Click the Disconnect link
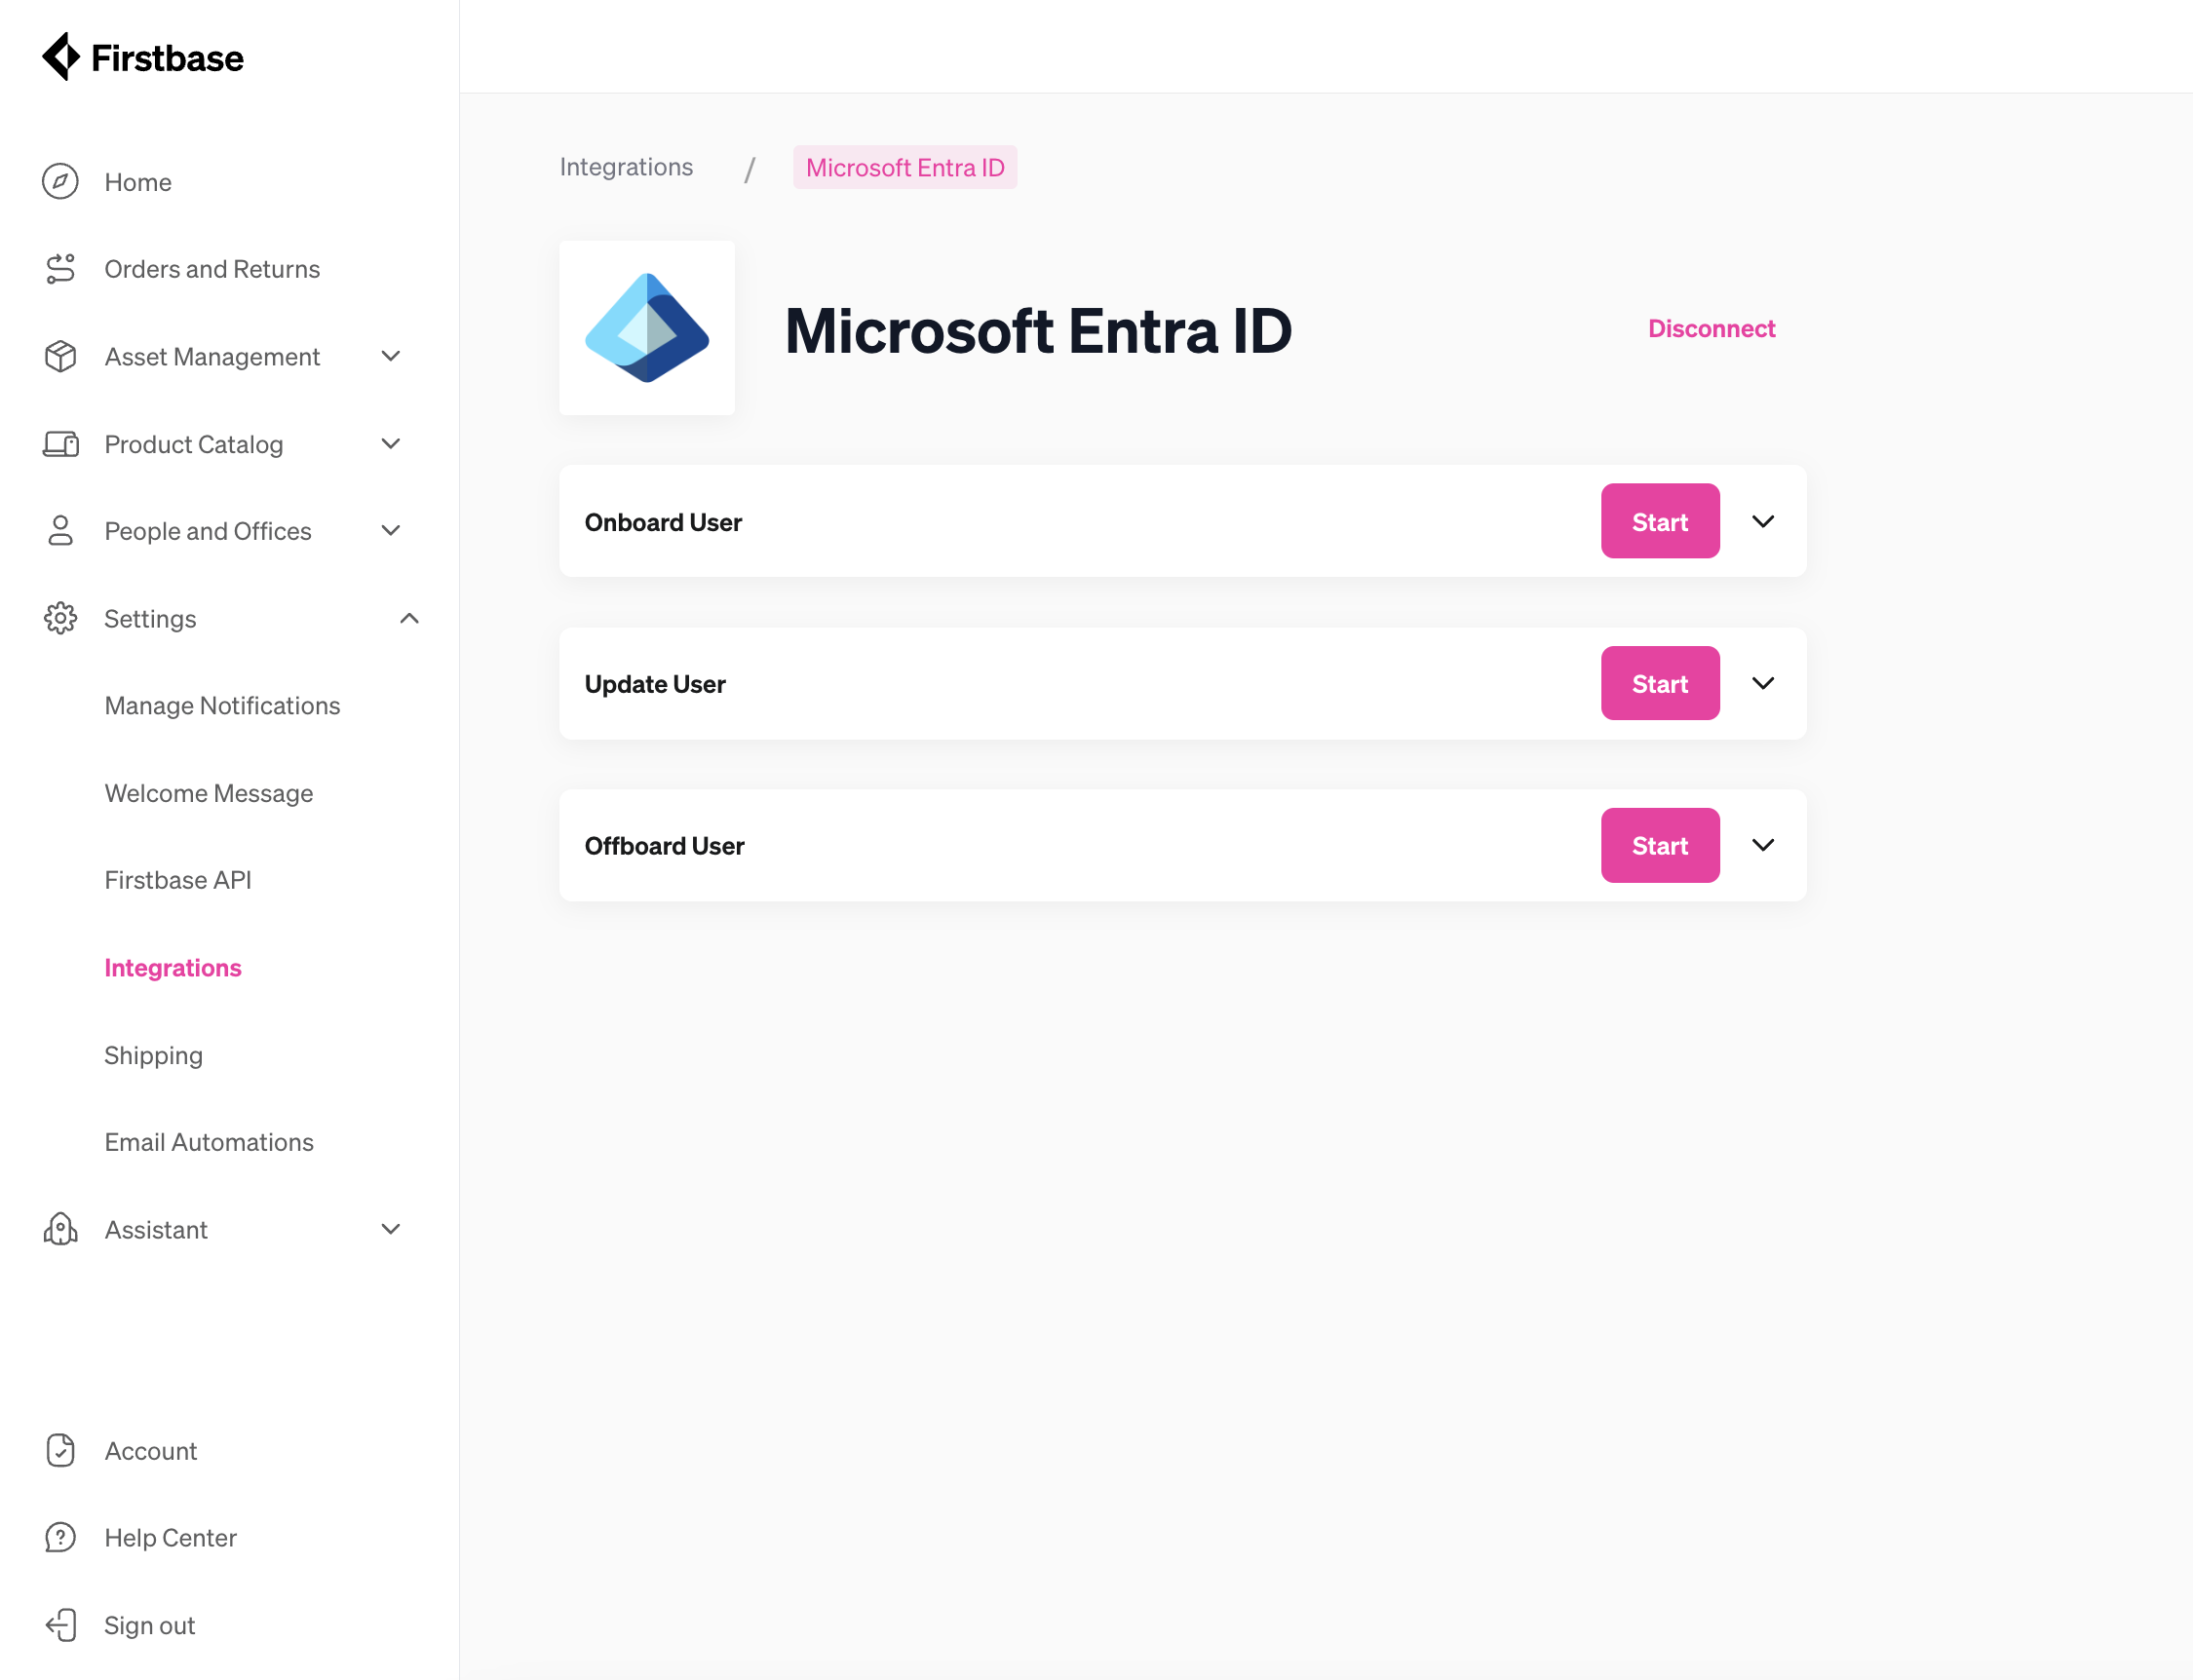This screenshot has width=2193, height=1680. click(1710, 328)
